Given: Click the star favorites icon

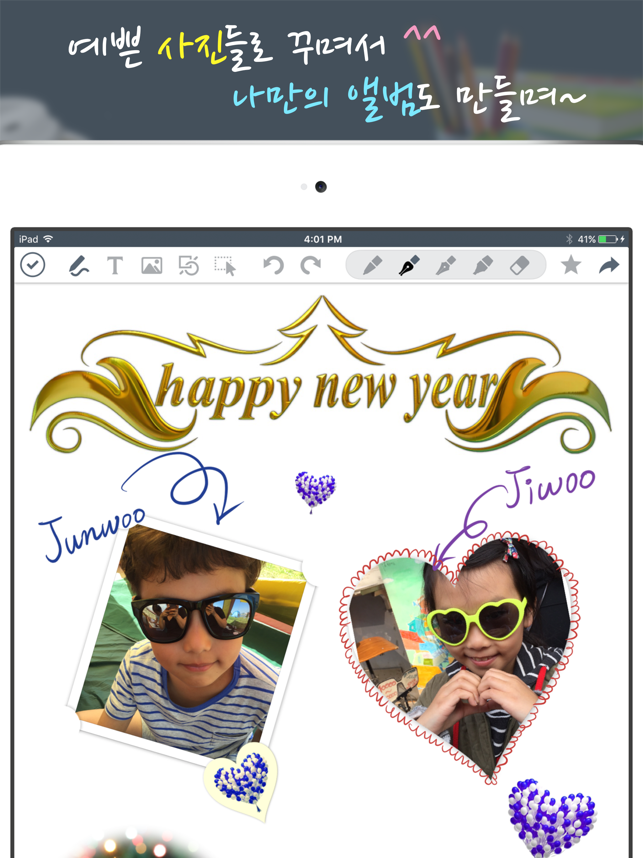Looking at the screenshot, I should (571, 265).
